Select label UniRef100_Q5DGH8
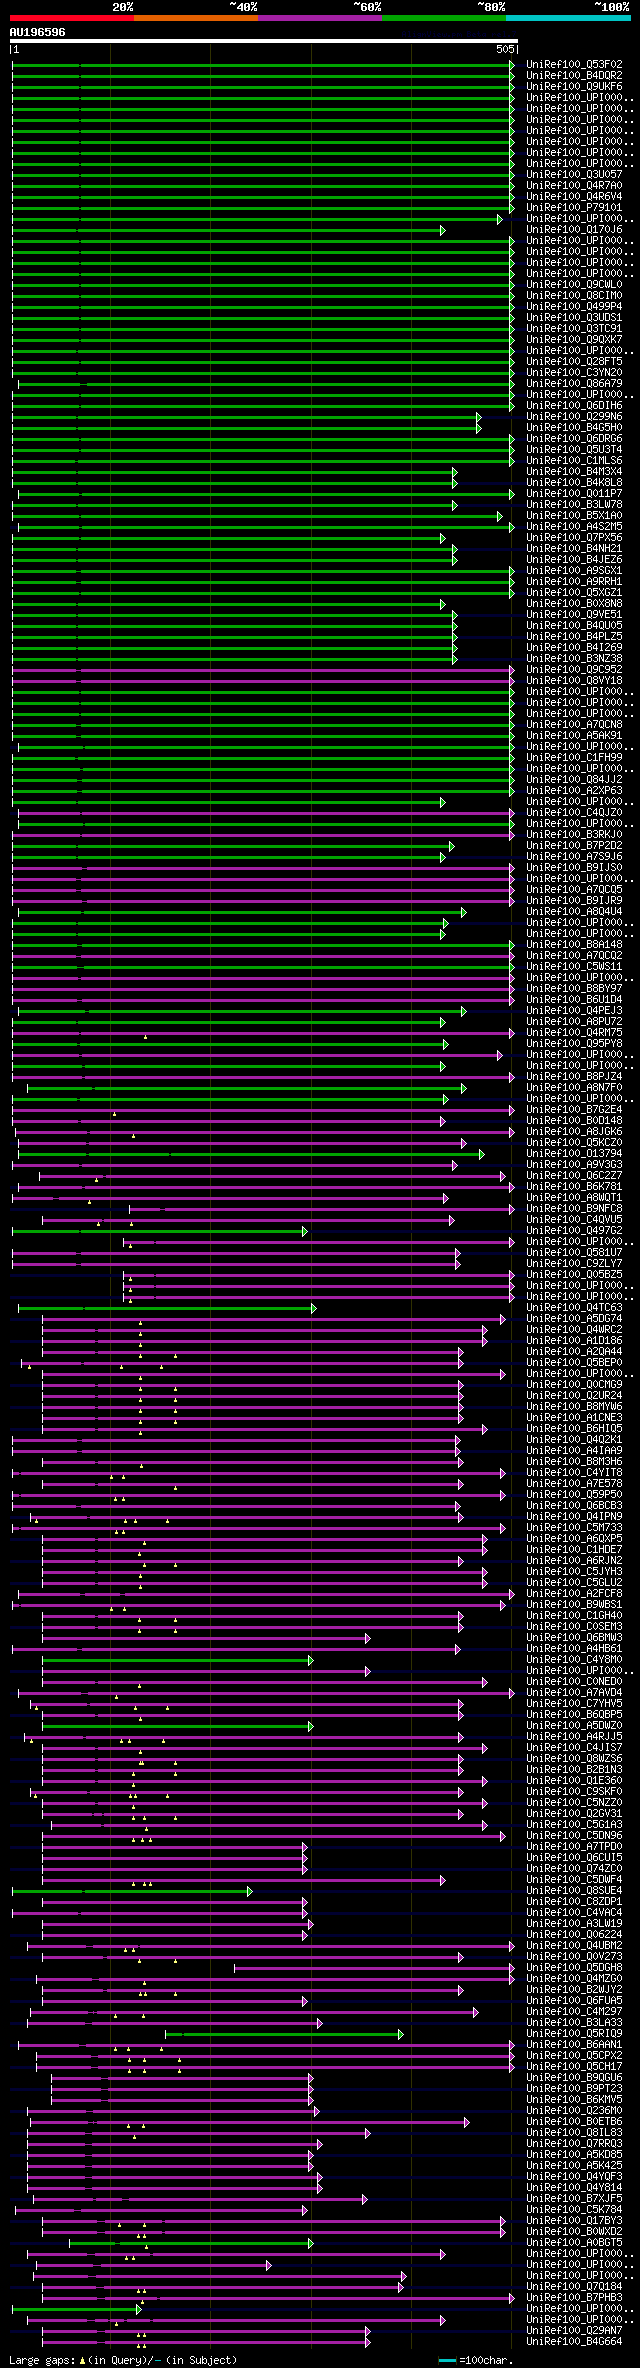640x2368 pixels. [x=574, y=1968]
